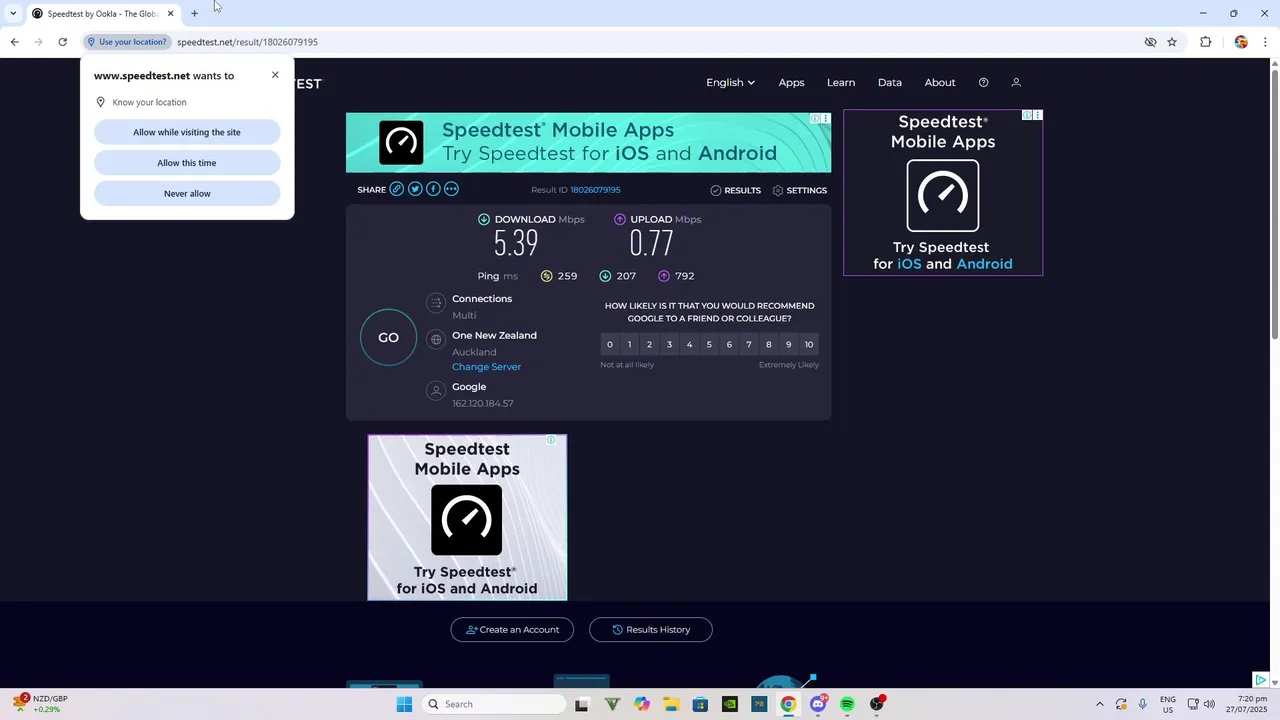This screenshot has width=1280, height=720.
Task: Start a new test with GO
Action: 388,338
